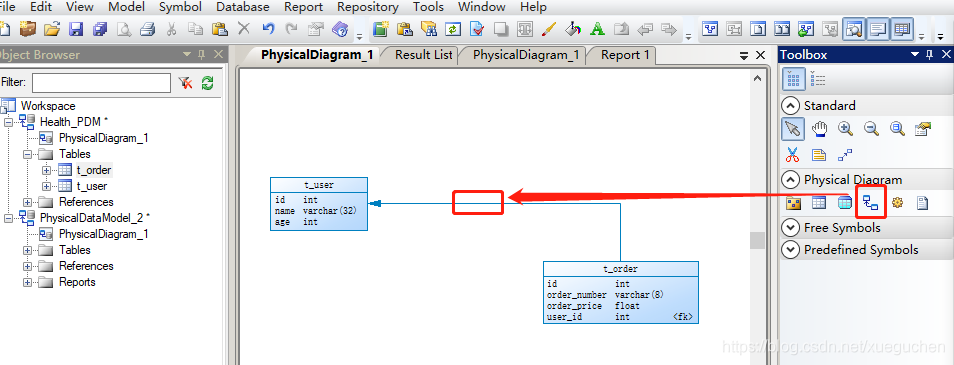Image resolution: width=954 pixels, height=365 pixels.
Task: Open the Object Browser panel dropdown arrow
Action: [187, 55]
